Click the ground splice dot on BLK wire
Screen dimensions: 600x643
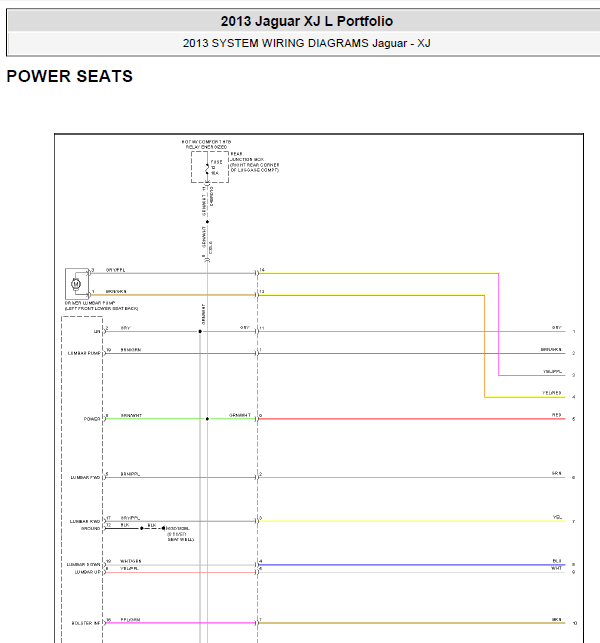coord(142,529)
